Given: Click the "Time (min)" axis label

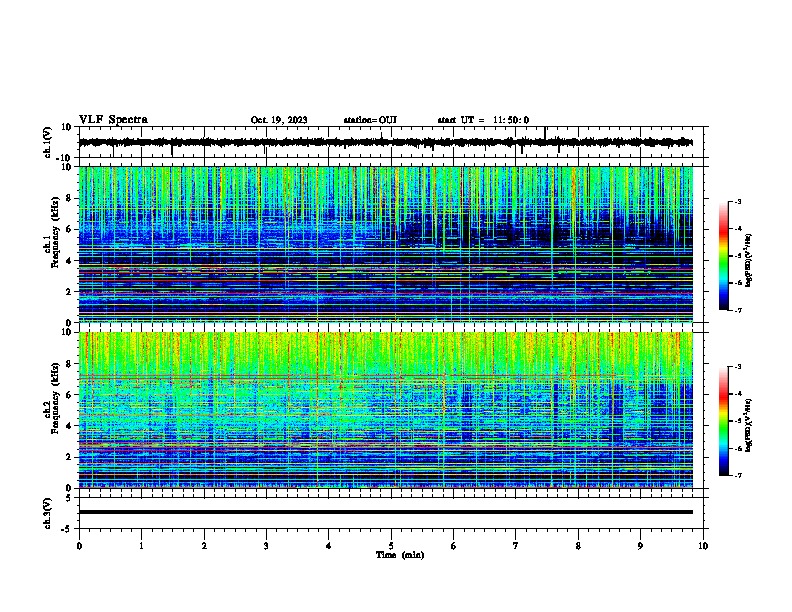Looking at the screenshot, I should 400,555.
